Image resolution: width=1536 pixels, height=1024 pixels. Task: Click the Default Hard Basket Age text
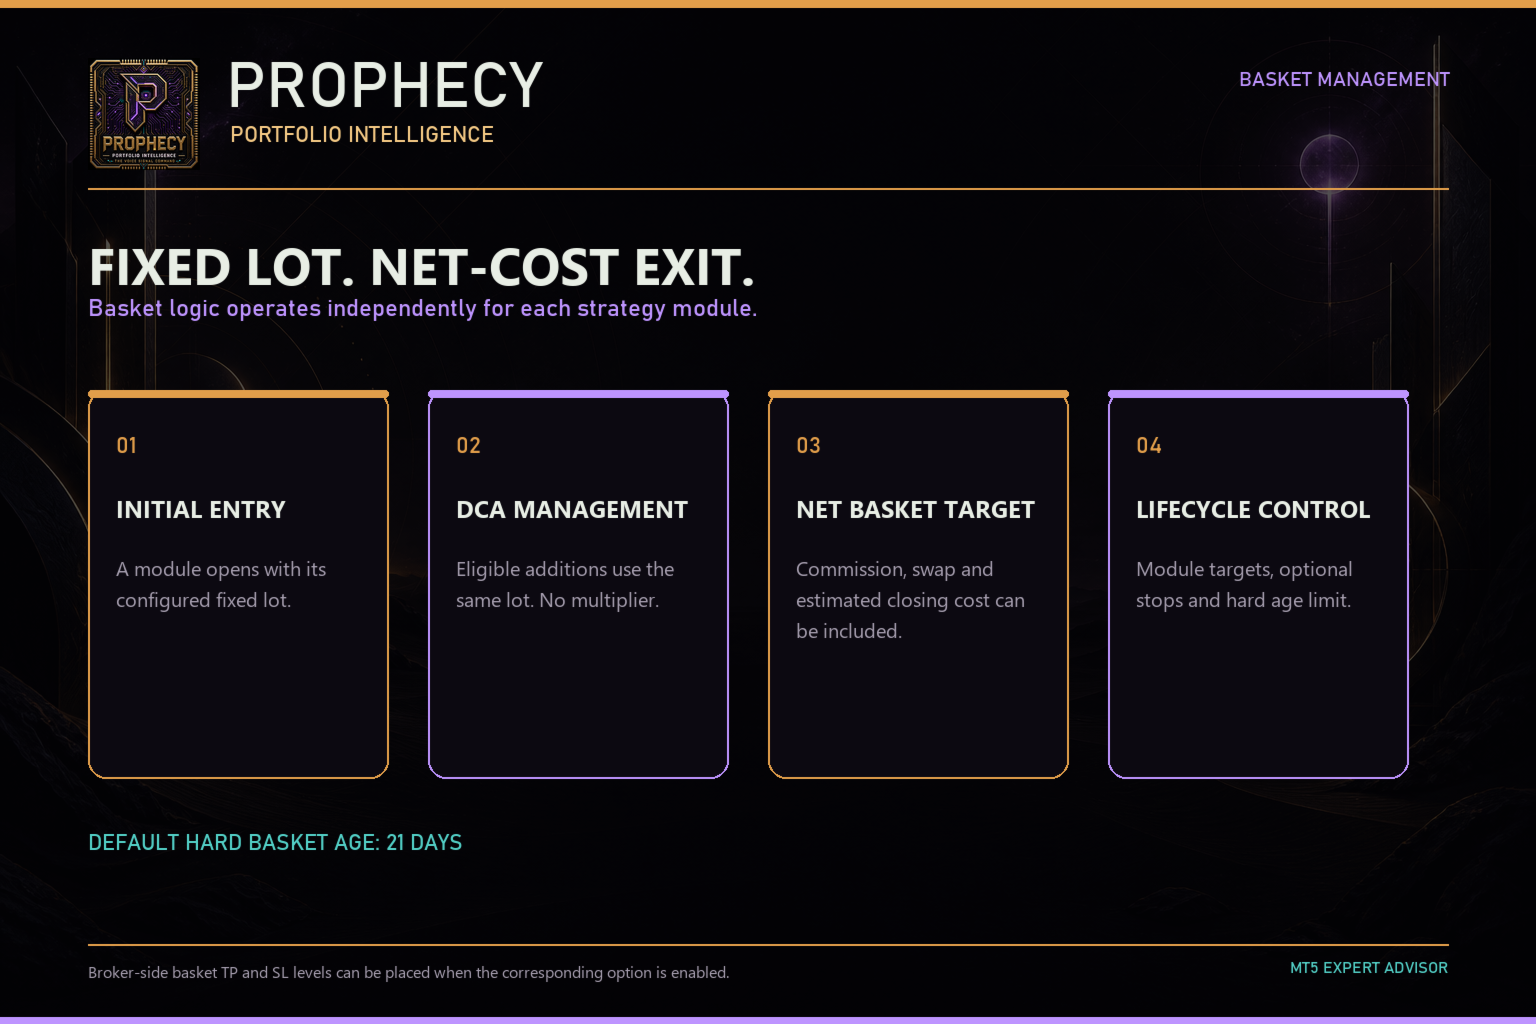tap(275, 842)
